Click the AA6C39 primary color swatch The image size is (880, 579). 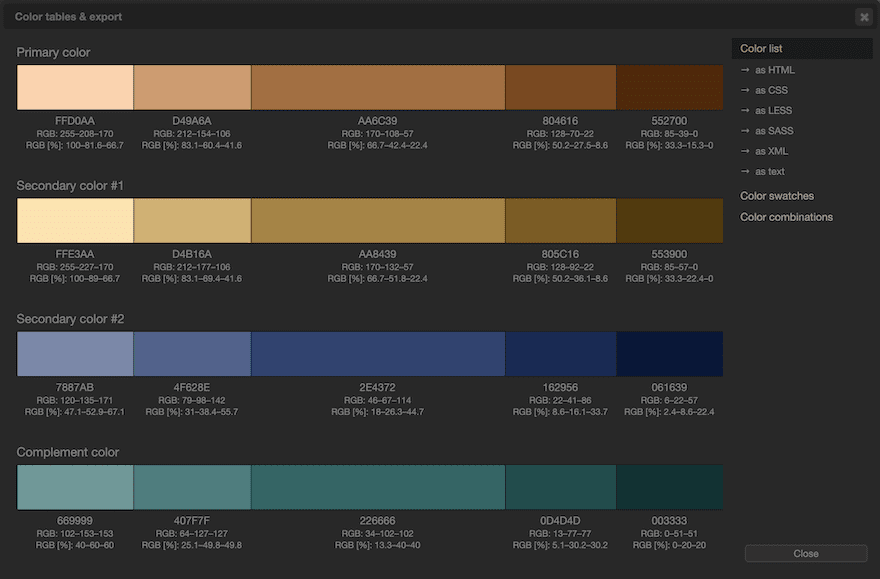point(378,88)
